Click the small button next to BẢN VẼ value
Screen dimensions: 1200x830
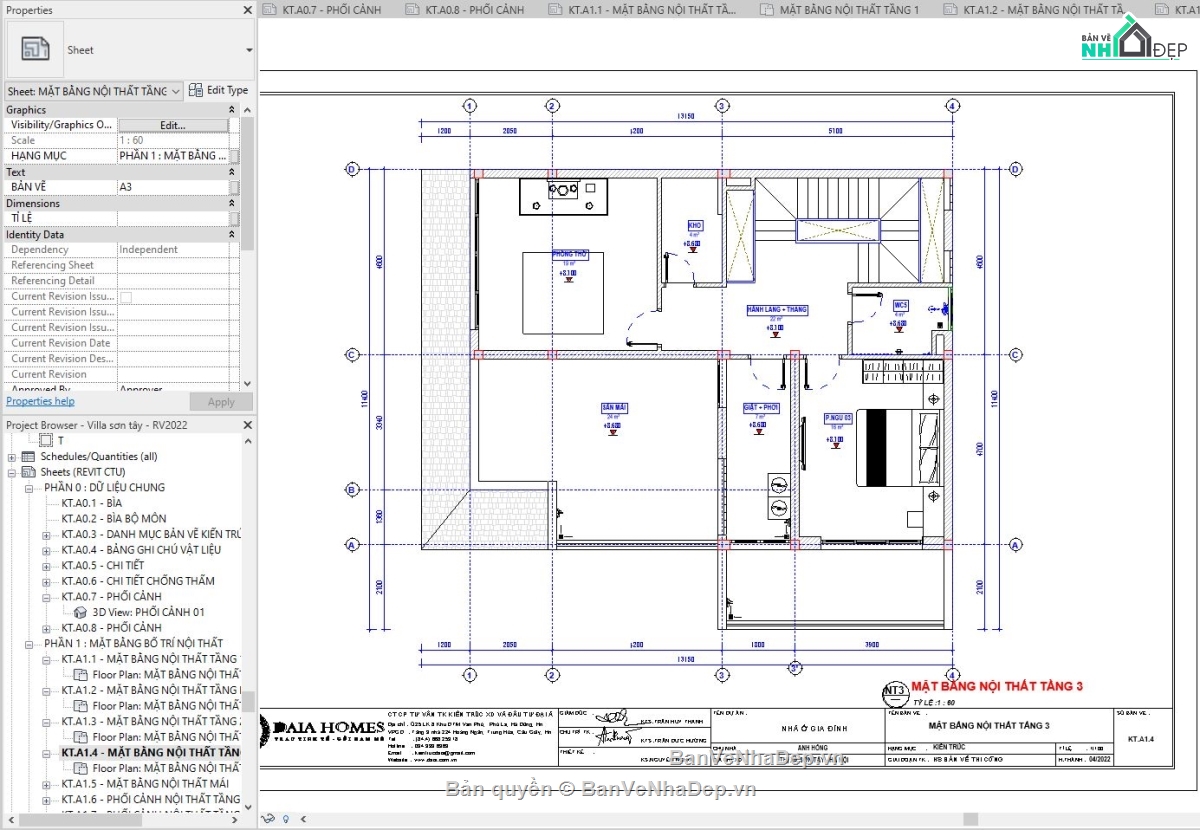click(234, 187)
